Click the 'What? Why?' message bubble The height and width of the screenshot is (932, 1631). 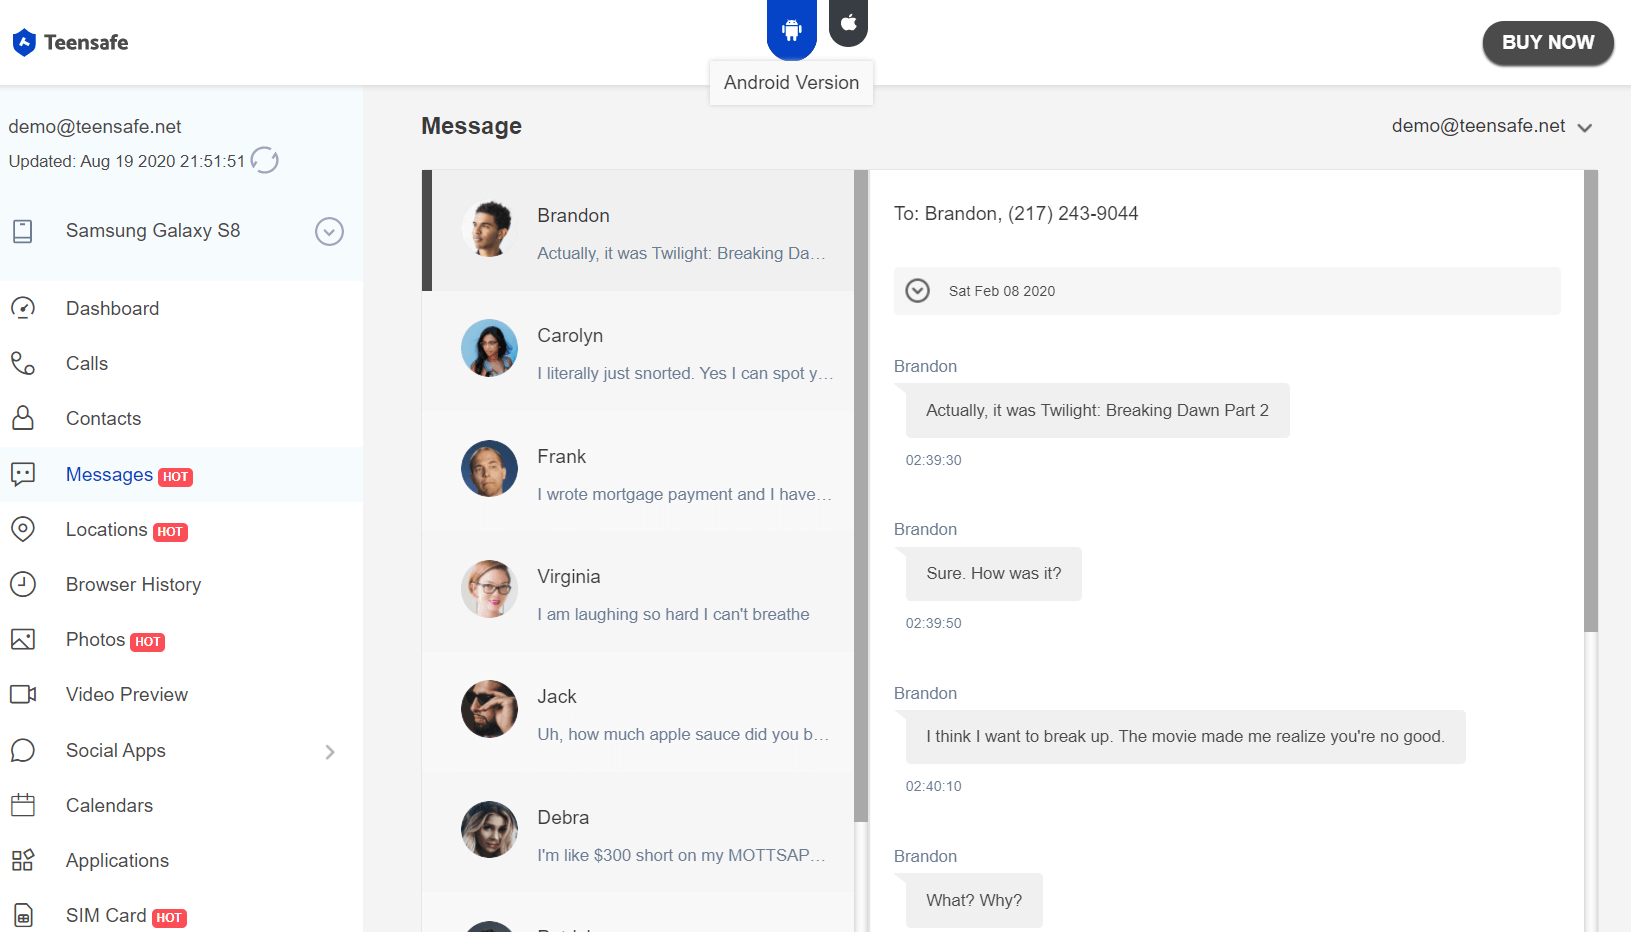point(974,900)
